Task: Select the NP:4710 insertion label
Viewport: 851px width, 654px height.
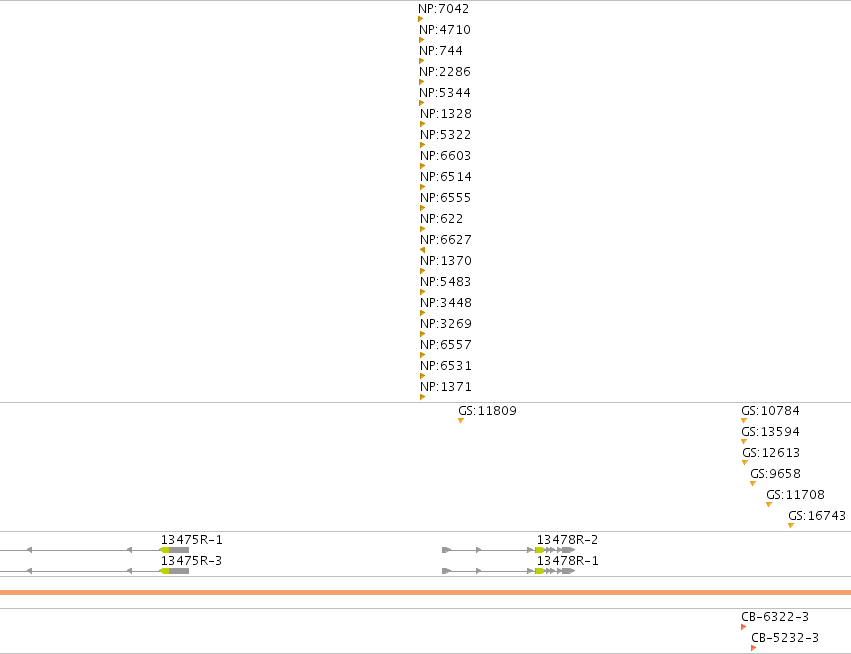Action: coord(444,30)
